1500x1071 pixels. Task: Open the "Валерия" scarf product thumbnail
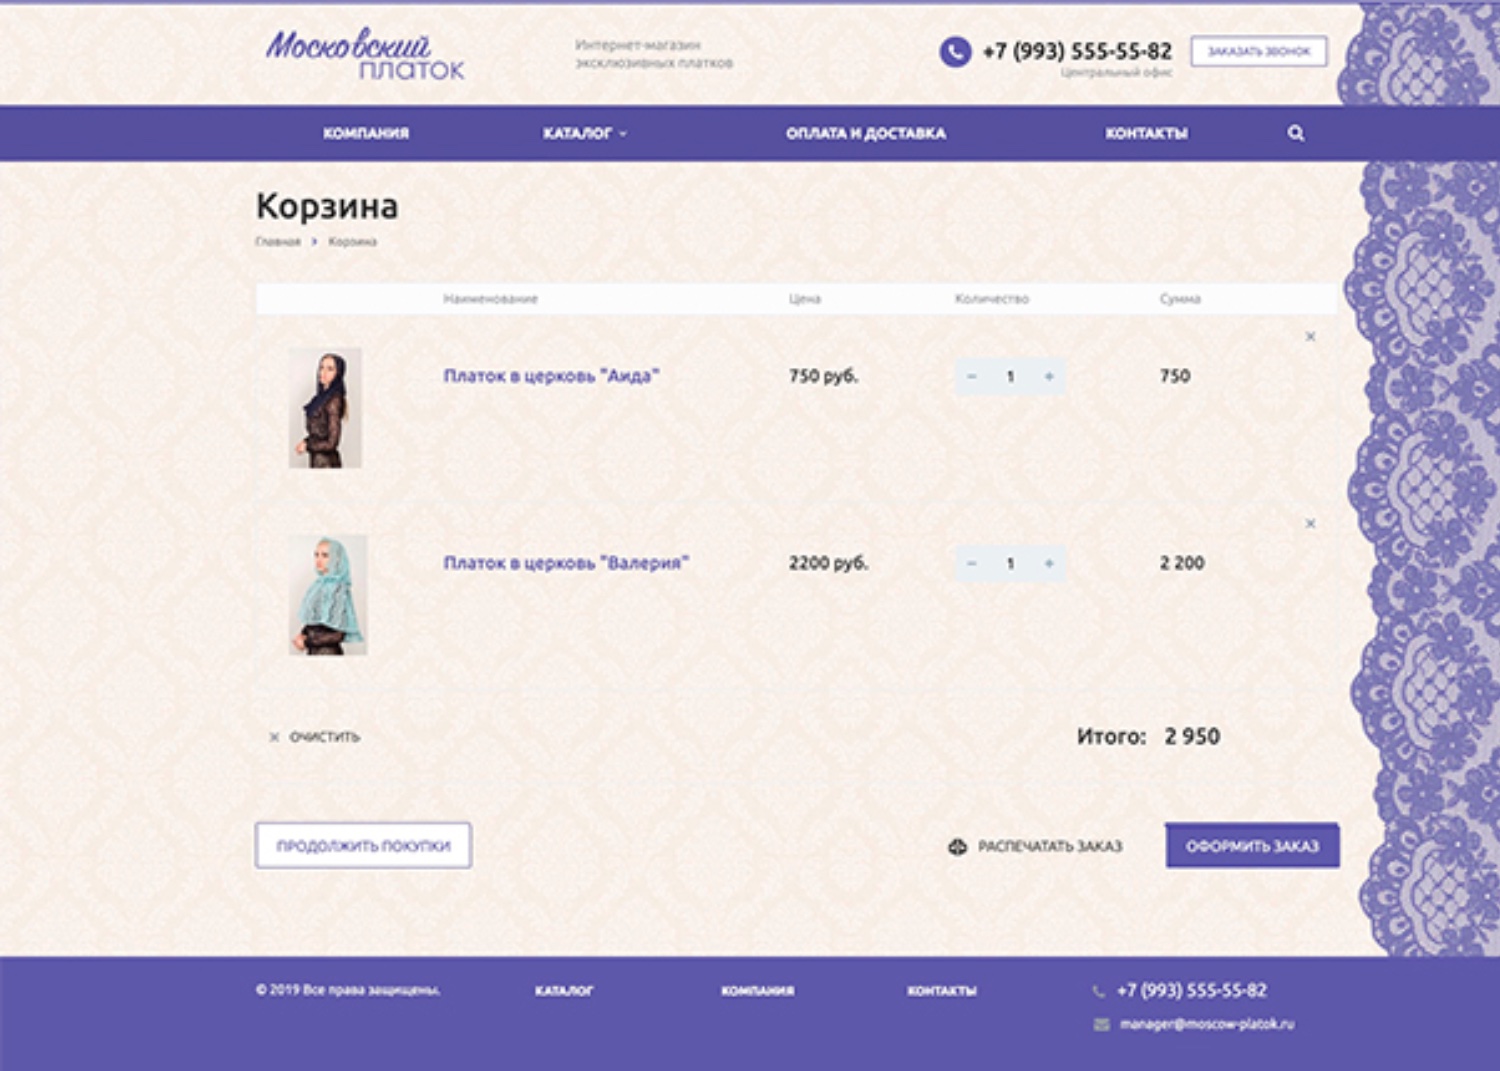328,595
